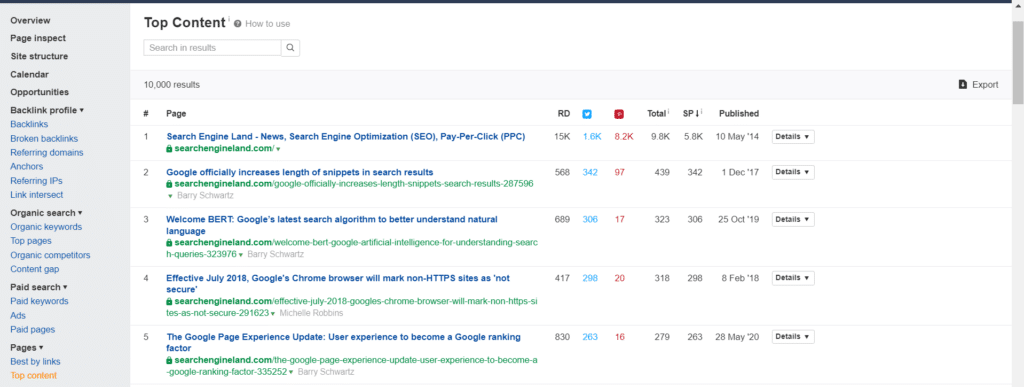This screenshot has height=387, width=1024.
Task: Open Details dropdown for Page Experience Update row
Action: pyautogui.click(x=793, y=337)
